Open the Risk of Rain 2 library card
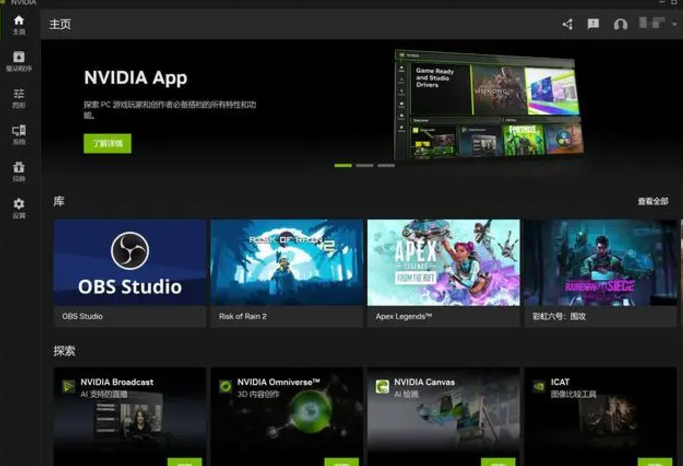Screen dimensions: 683x466 [x=287, y=273]
